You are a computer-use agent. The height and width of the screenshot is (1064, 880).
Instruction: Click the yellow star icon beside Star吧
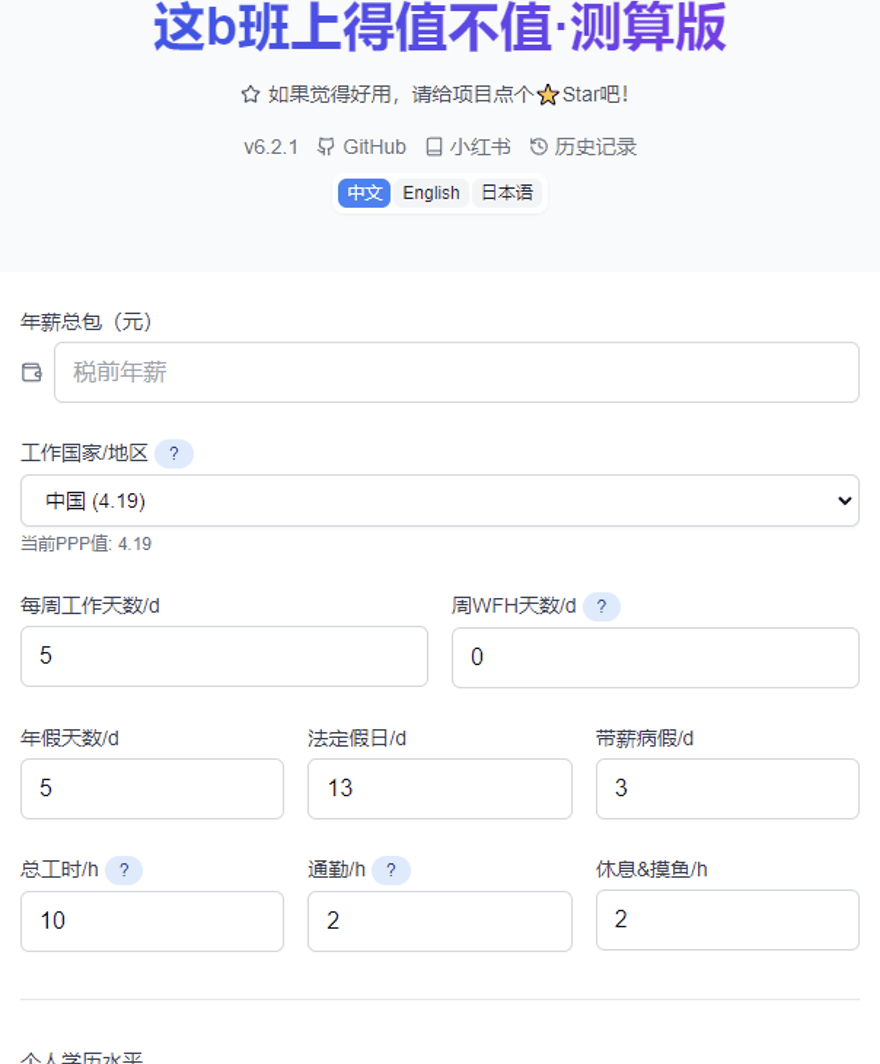(548, 95)
